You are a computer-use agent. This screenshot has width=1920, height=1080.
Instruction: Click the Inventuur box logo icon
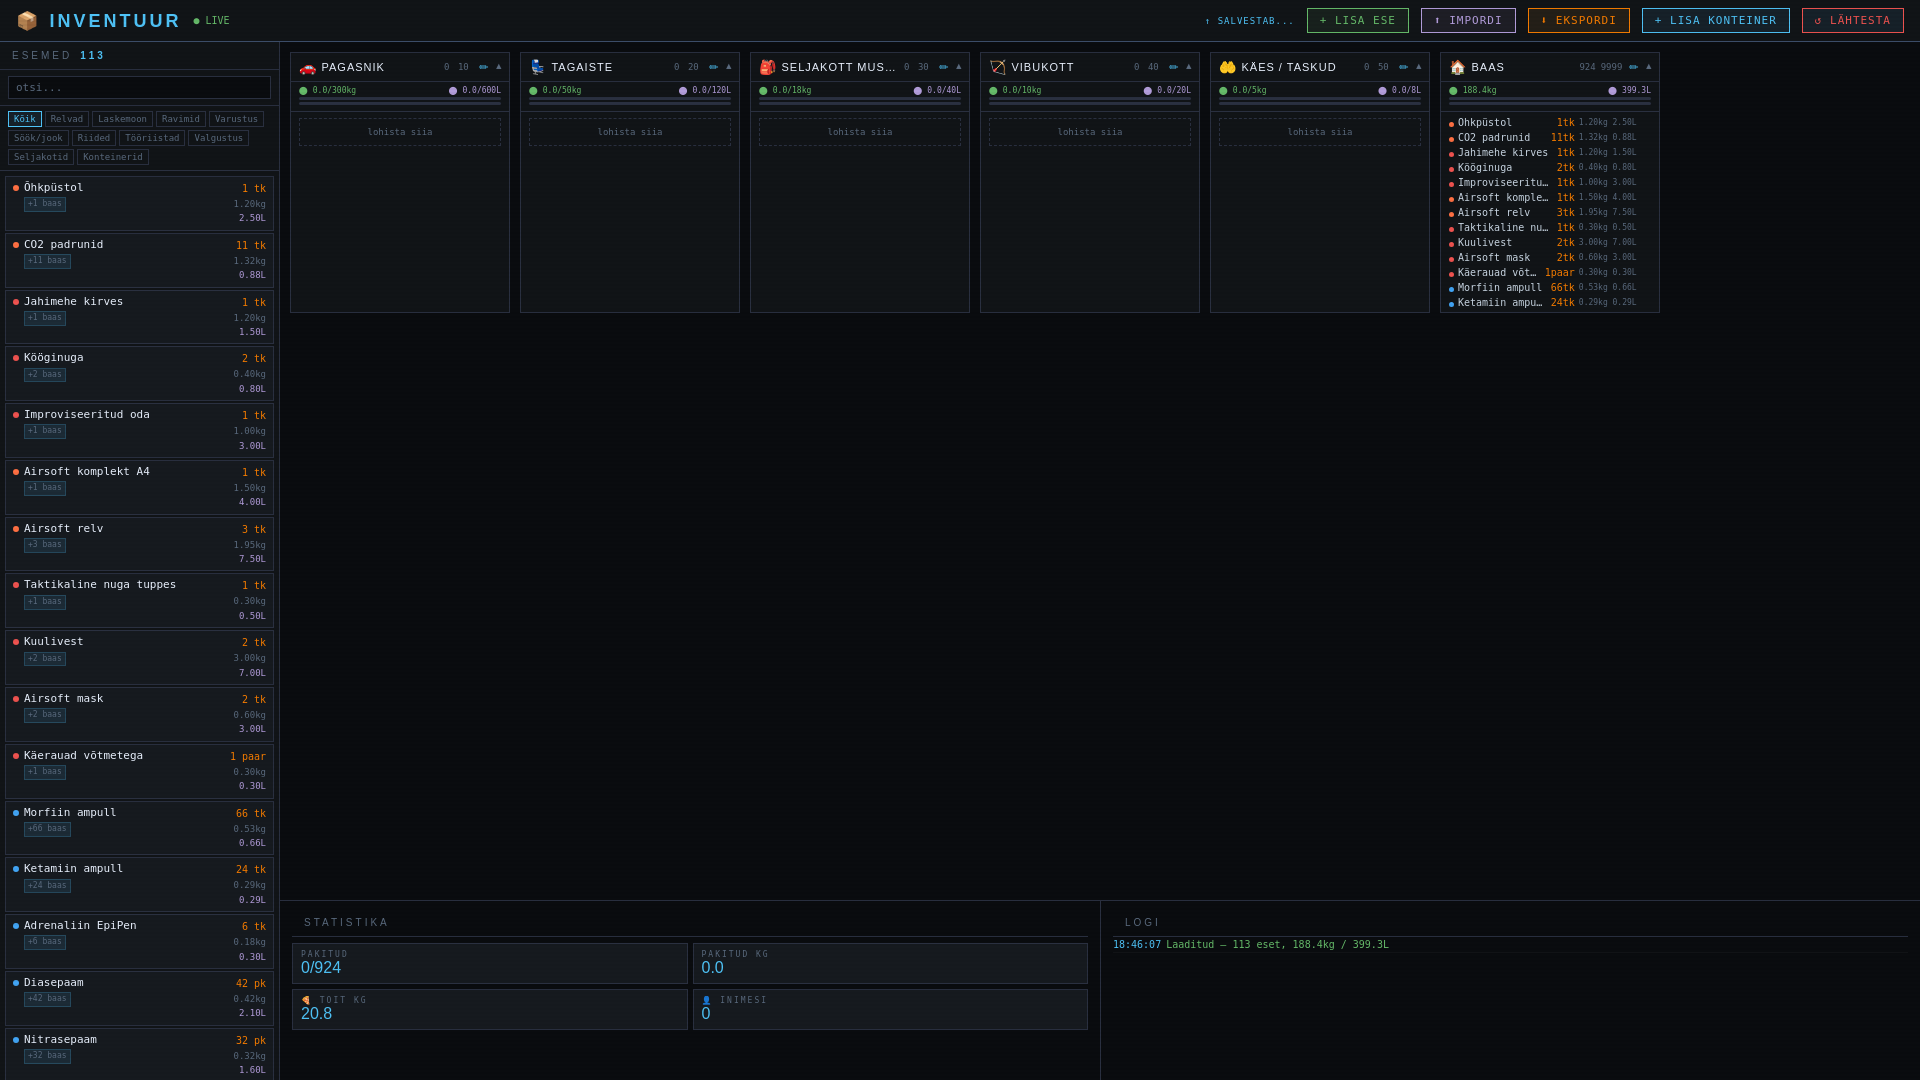27,21
